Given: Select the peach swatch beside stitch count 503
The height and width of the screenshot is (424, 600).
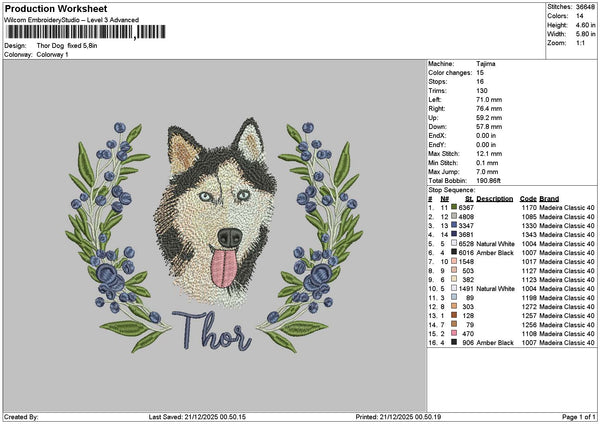Looking at the screenshot, I should [454, 270].
